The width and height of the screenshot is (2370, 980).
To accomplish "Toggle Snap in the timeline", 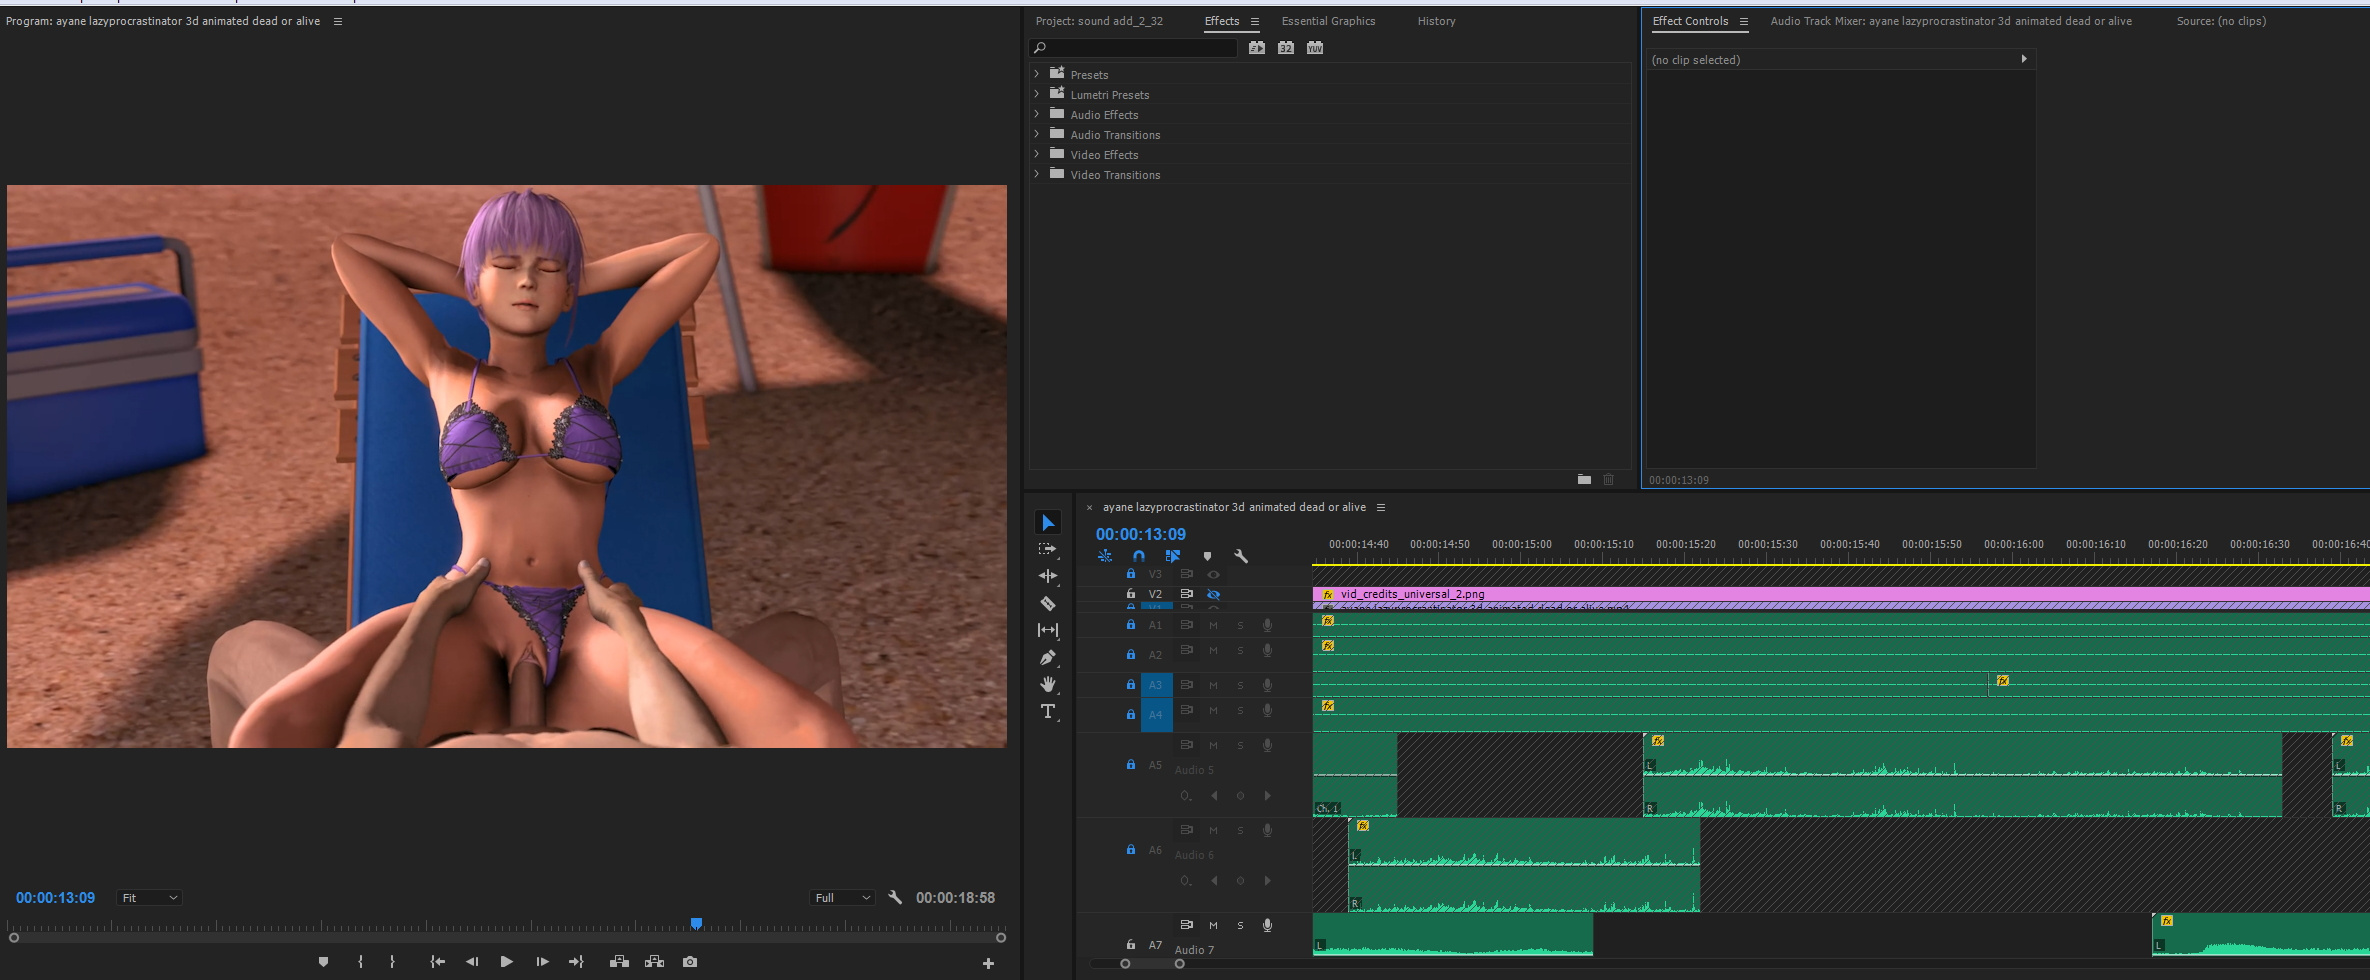I will tap(1139, 556).
